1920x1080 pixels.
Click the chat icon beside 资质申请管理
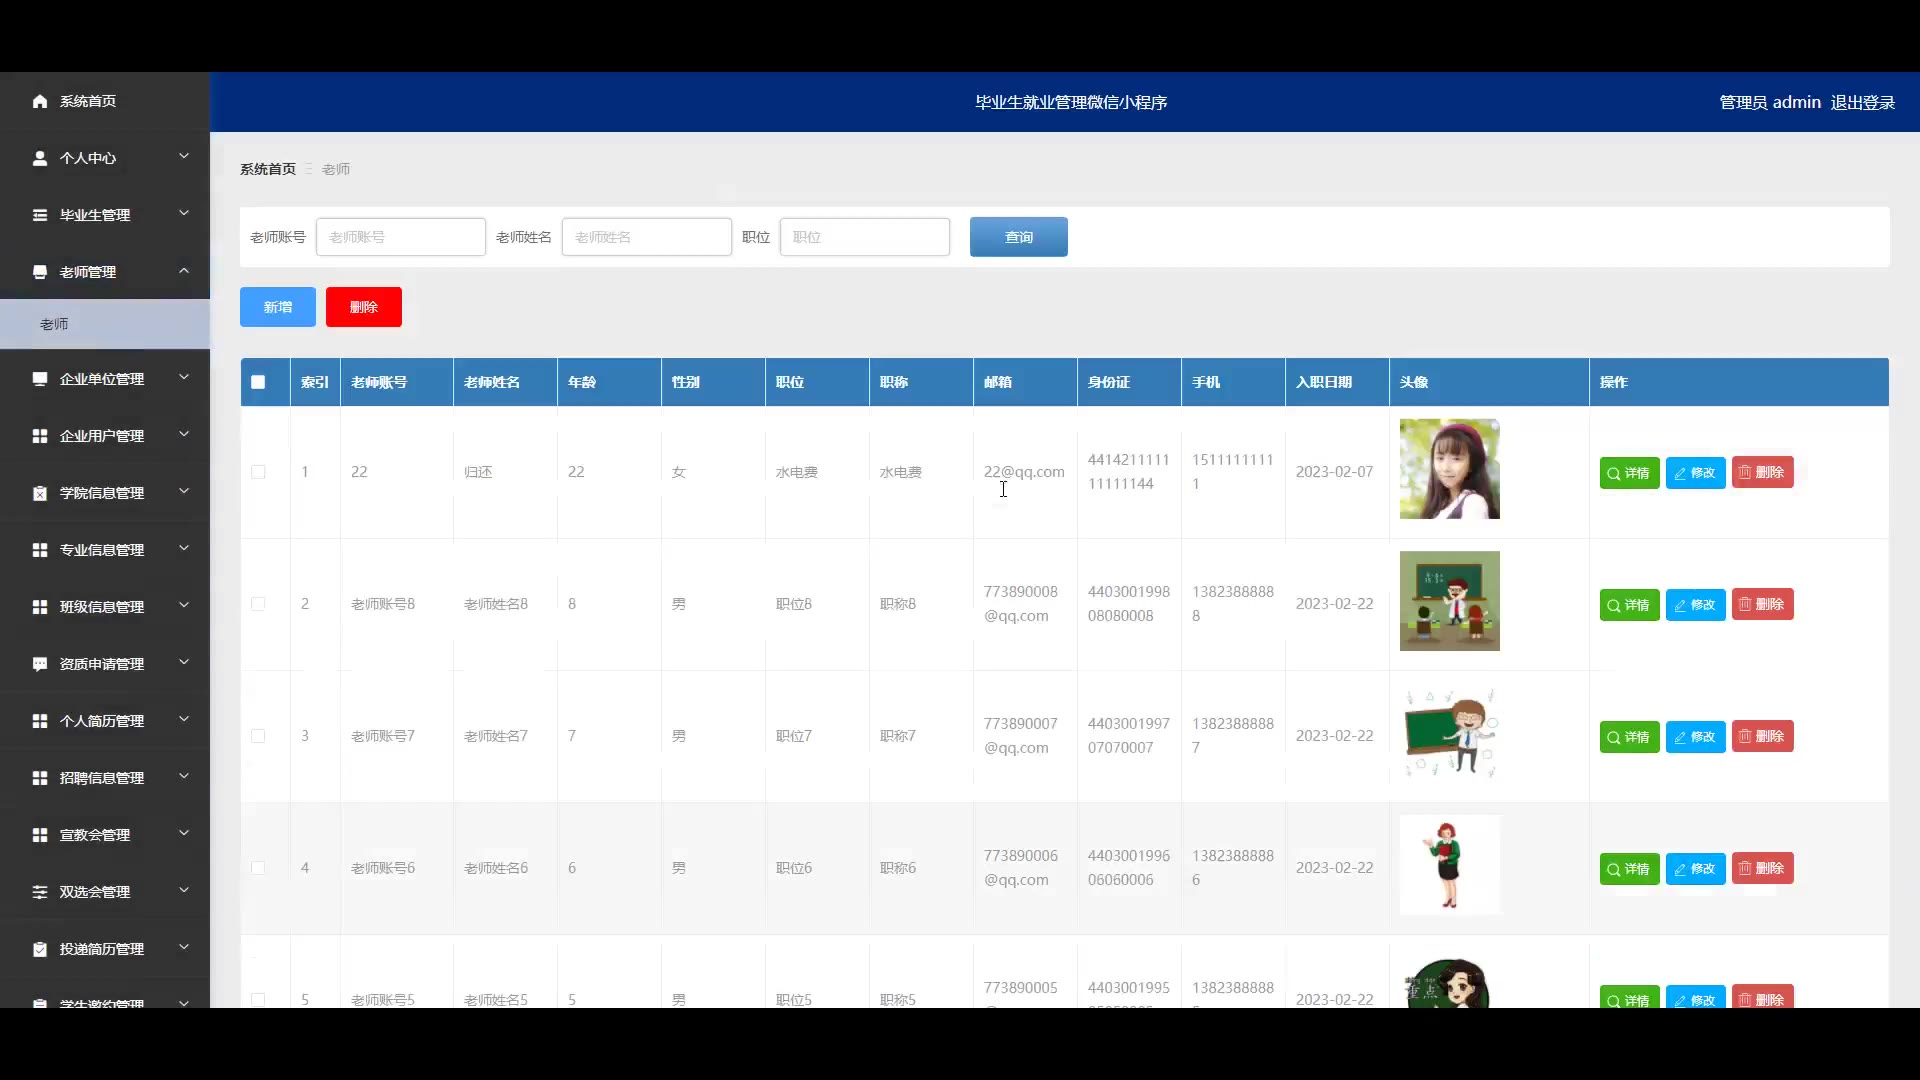tap(40, 664)
